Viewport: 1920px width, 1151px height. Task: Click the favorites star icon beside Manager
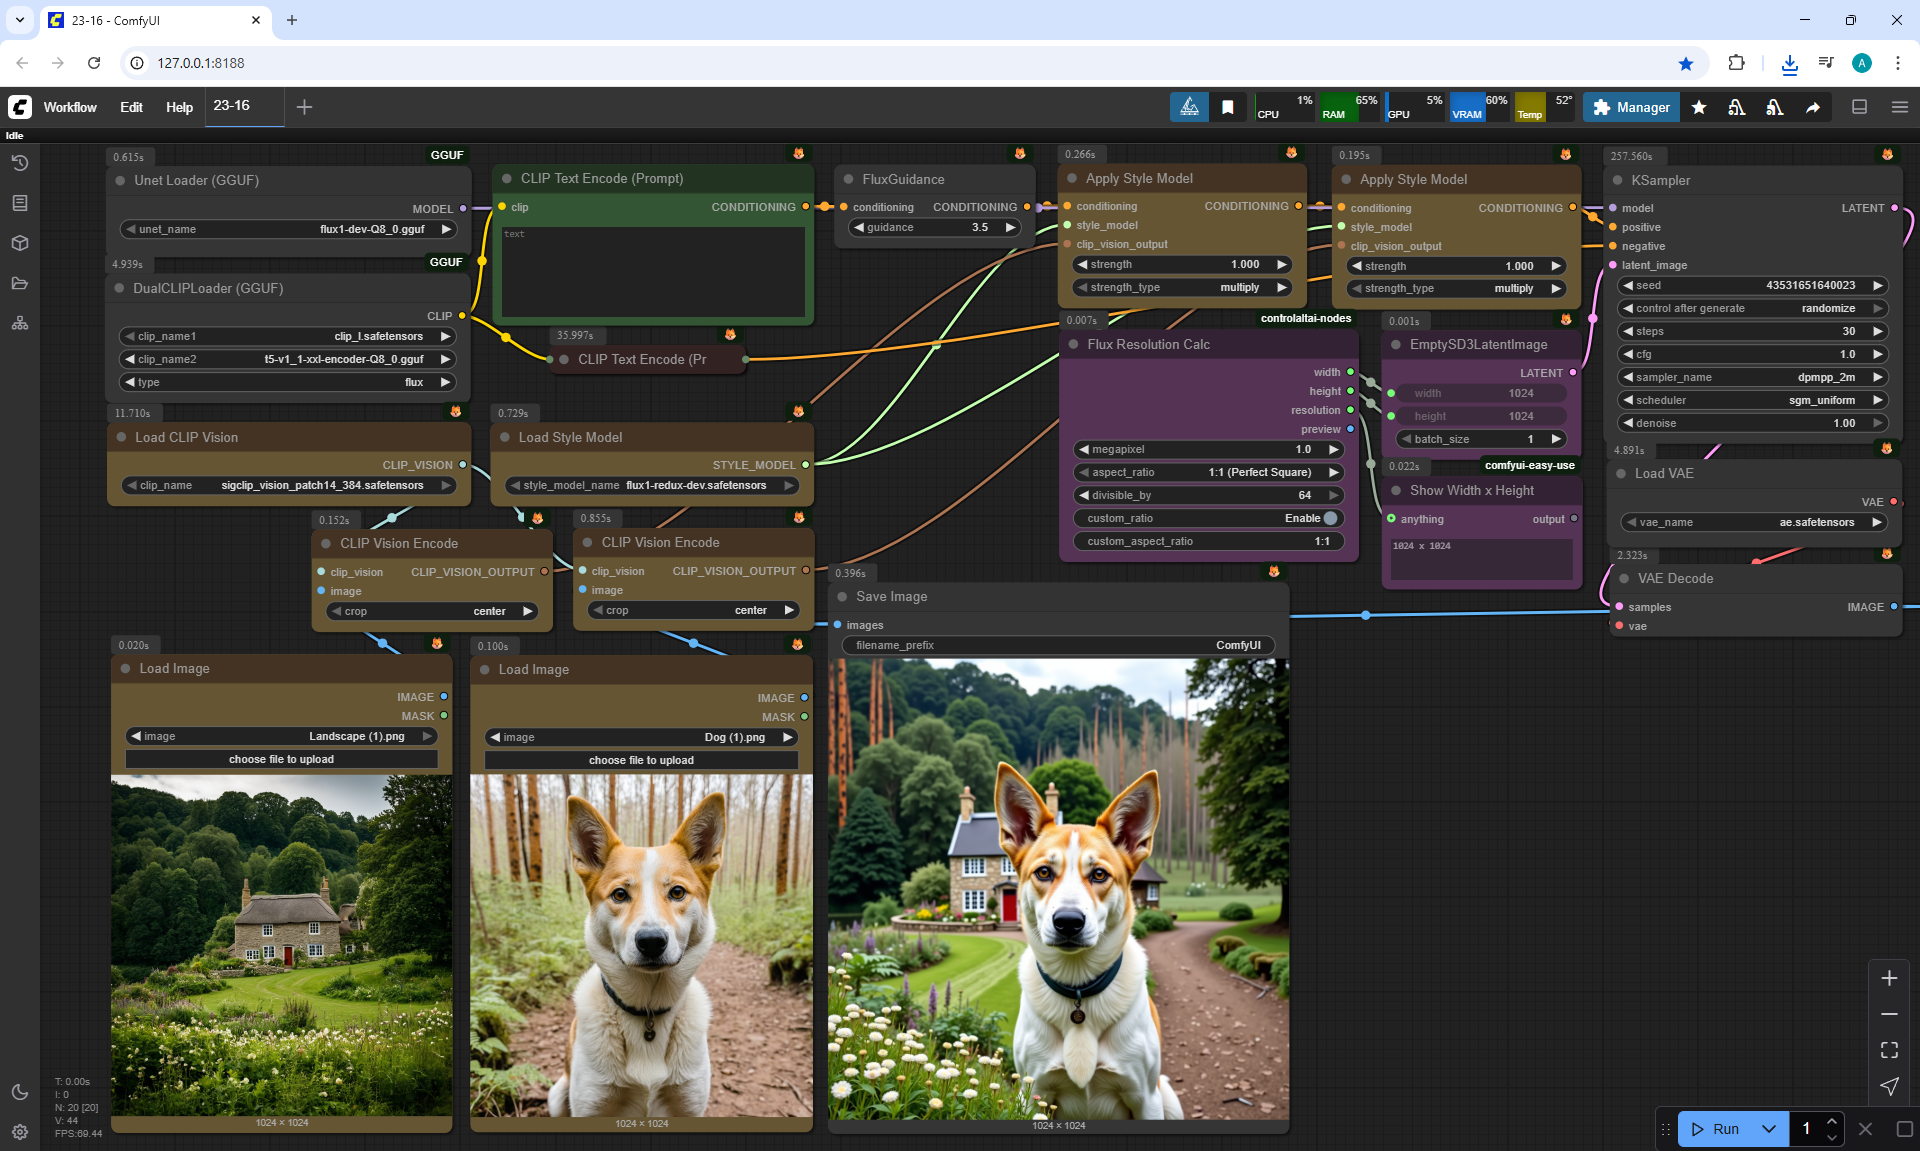(1699, 107)
